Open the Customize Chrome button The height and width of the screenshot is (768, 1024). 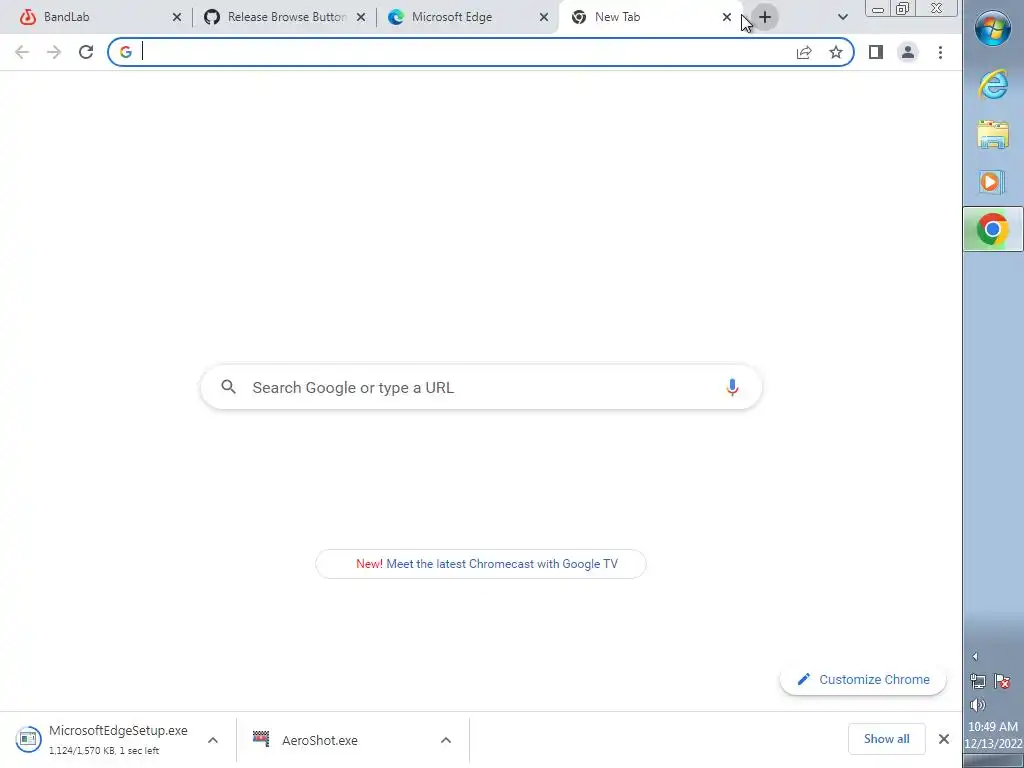coord(863,679)
